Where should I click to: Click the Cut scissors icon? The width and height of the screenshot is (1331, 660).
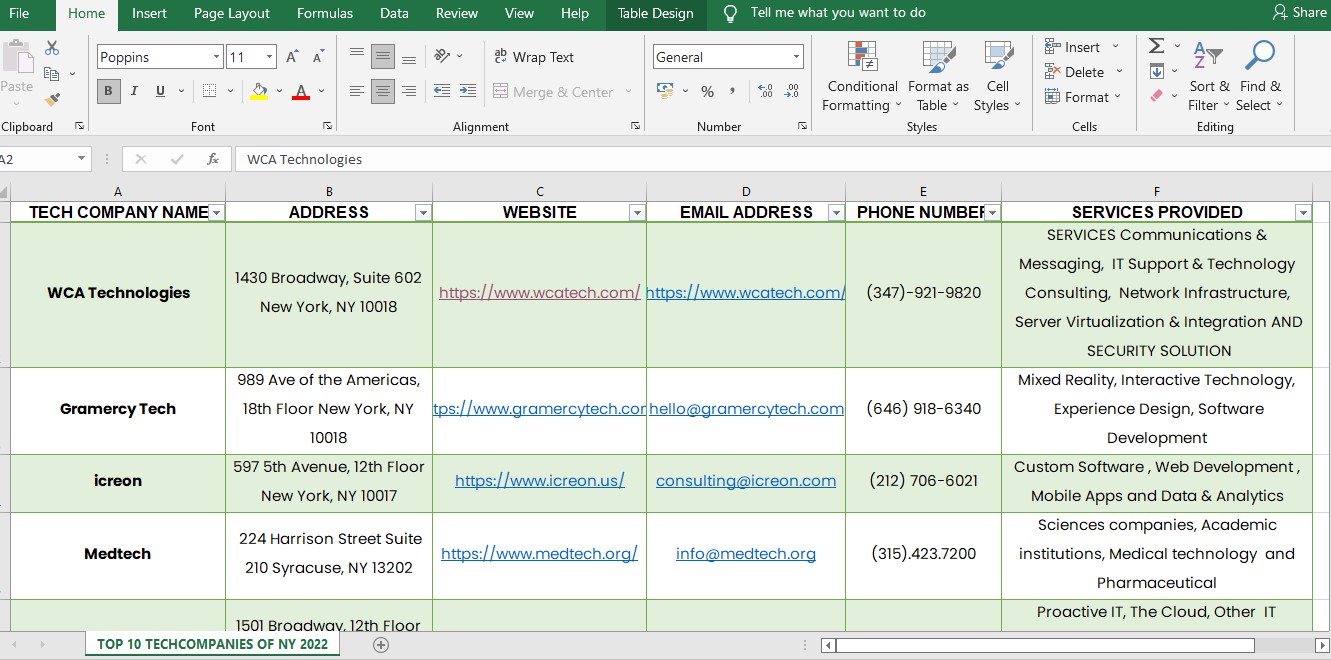click(52, 48)
